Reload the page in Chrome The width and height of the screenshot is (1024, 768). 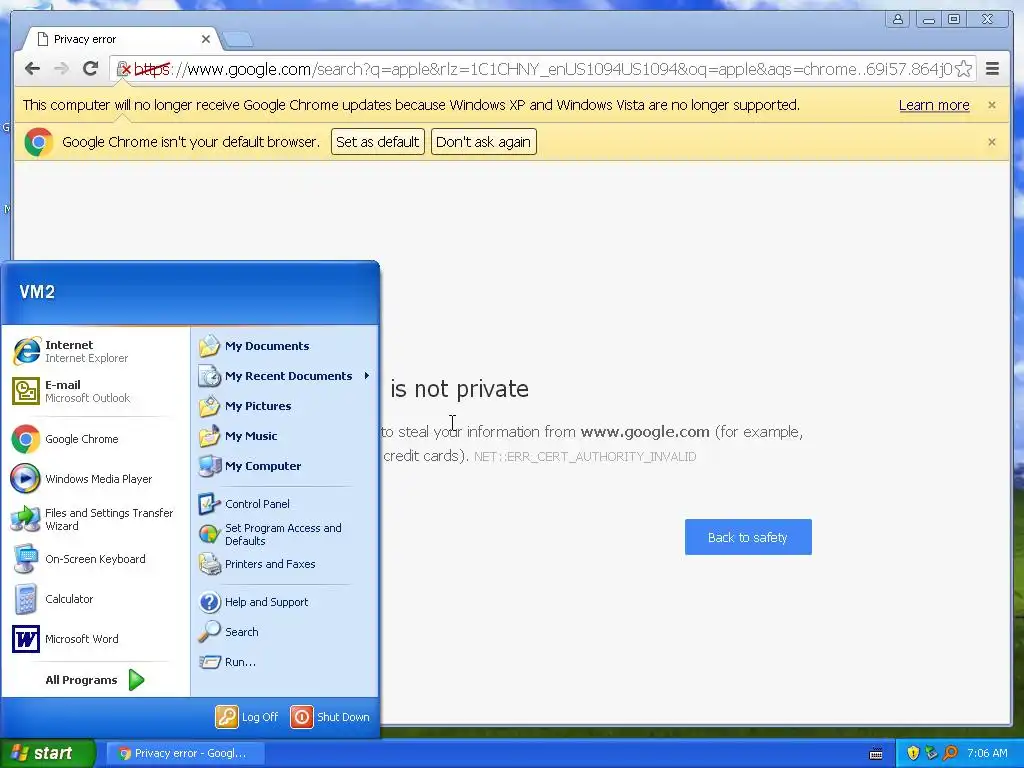click(91, 68)
